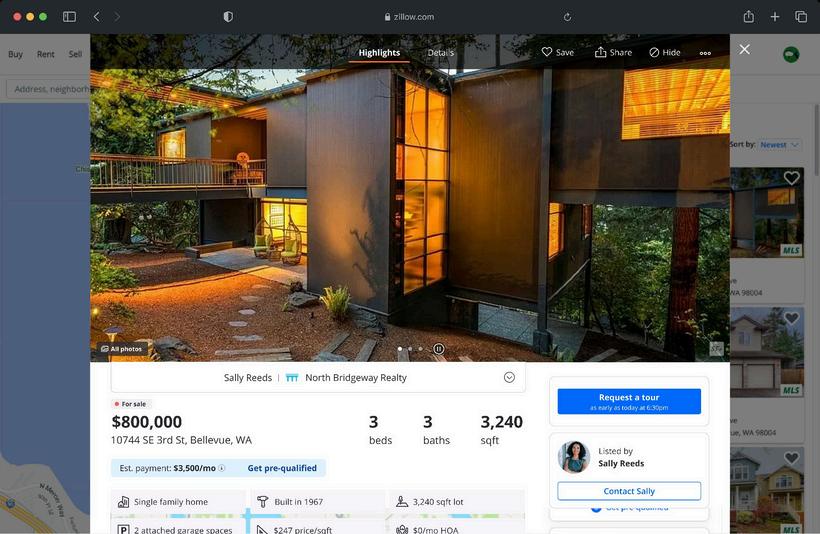This screenshot has width=820, height=534.
Task: Click the Request a tour button
Action: 629,401
